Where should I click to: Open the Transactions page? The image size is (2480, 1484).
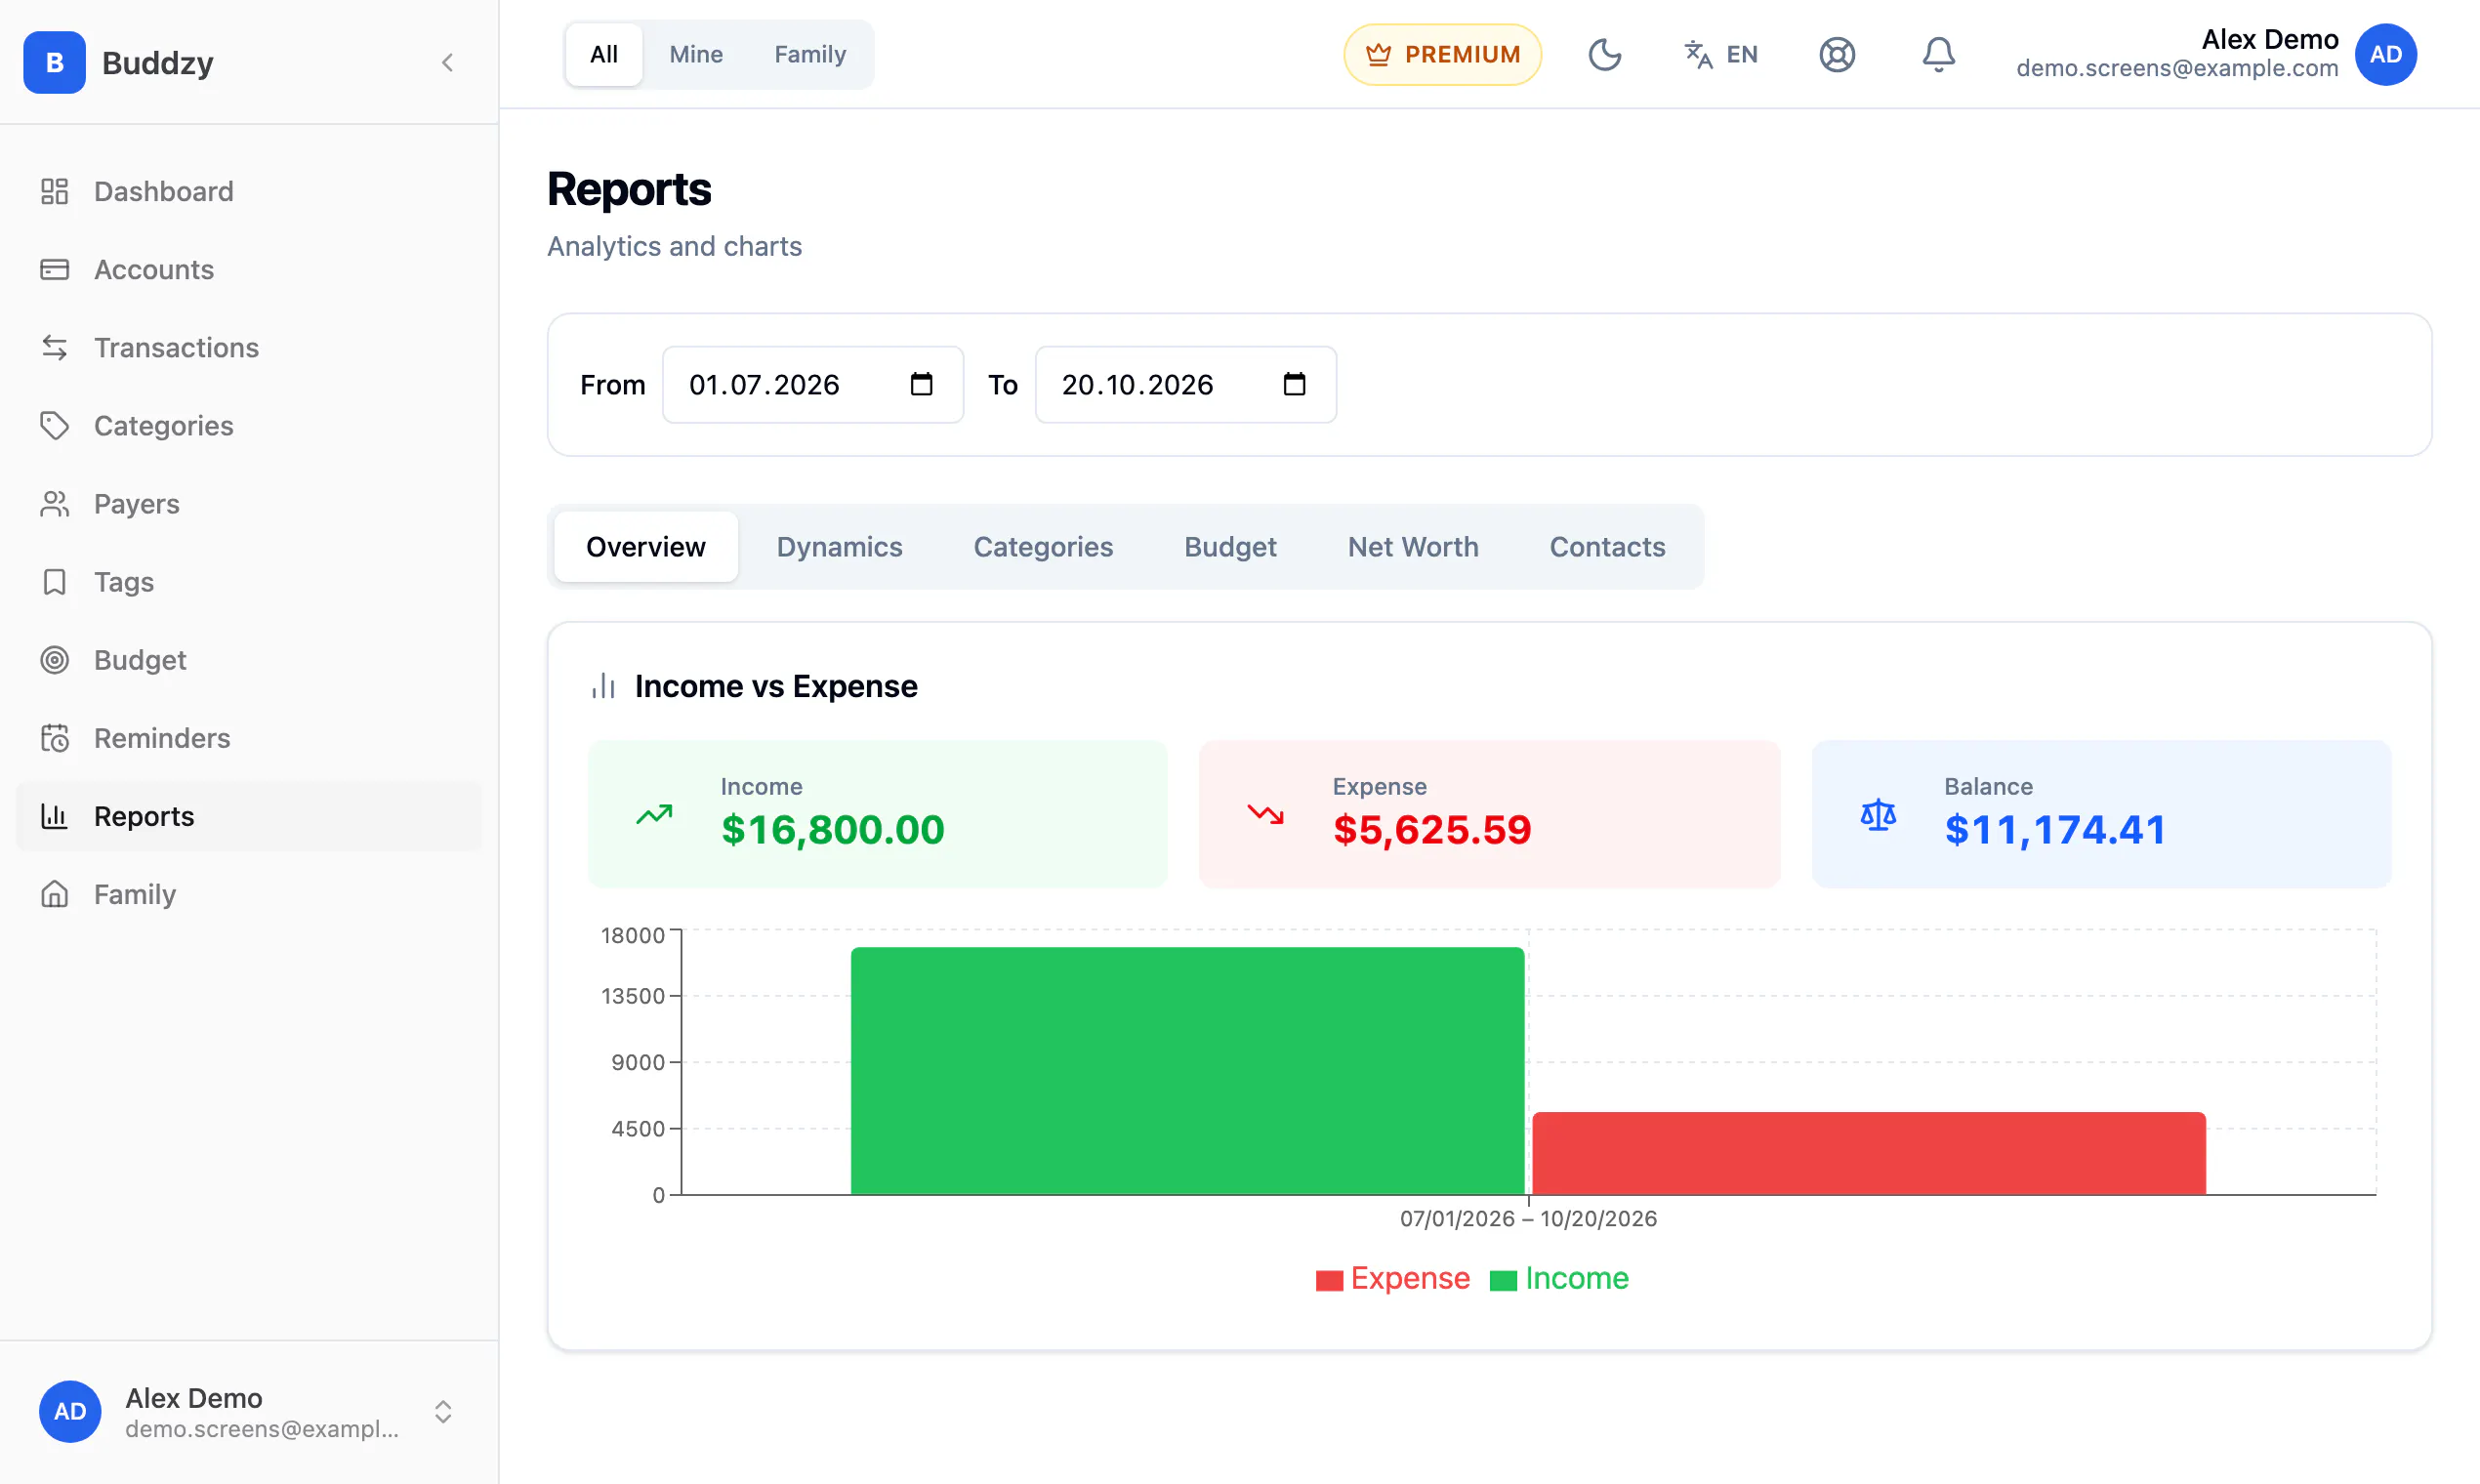coord(249,347)
